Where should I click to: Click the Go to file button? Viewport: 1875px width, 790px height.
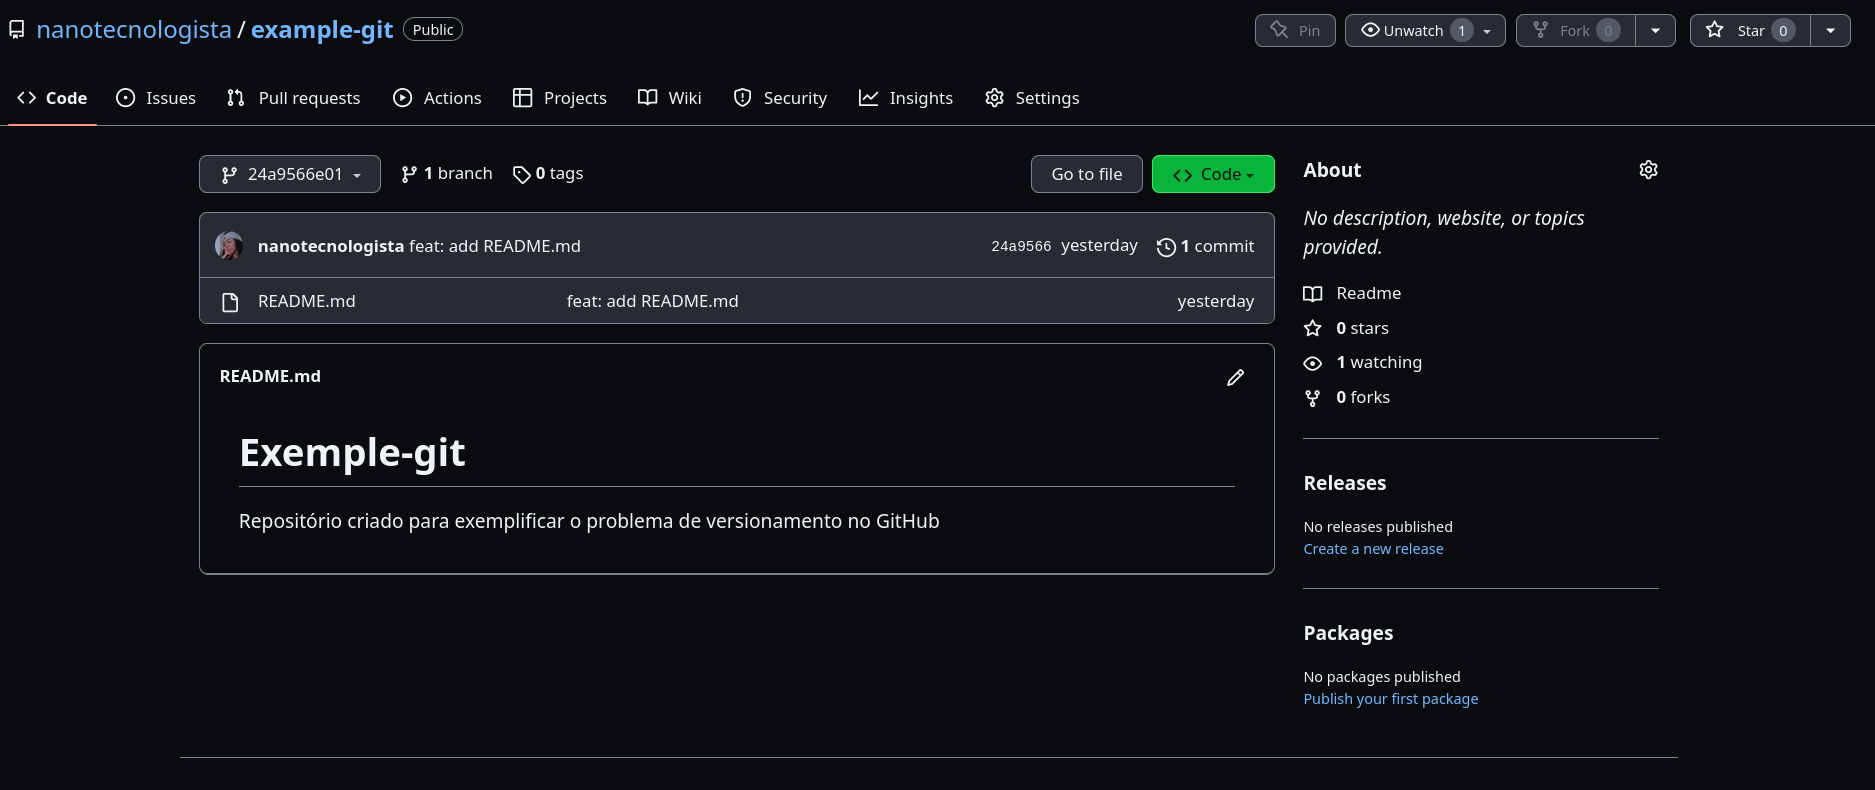[x=1087, y=174]
